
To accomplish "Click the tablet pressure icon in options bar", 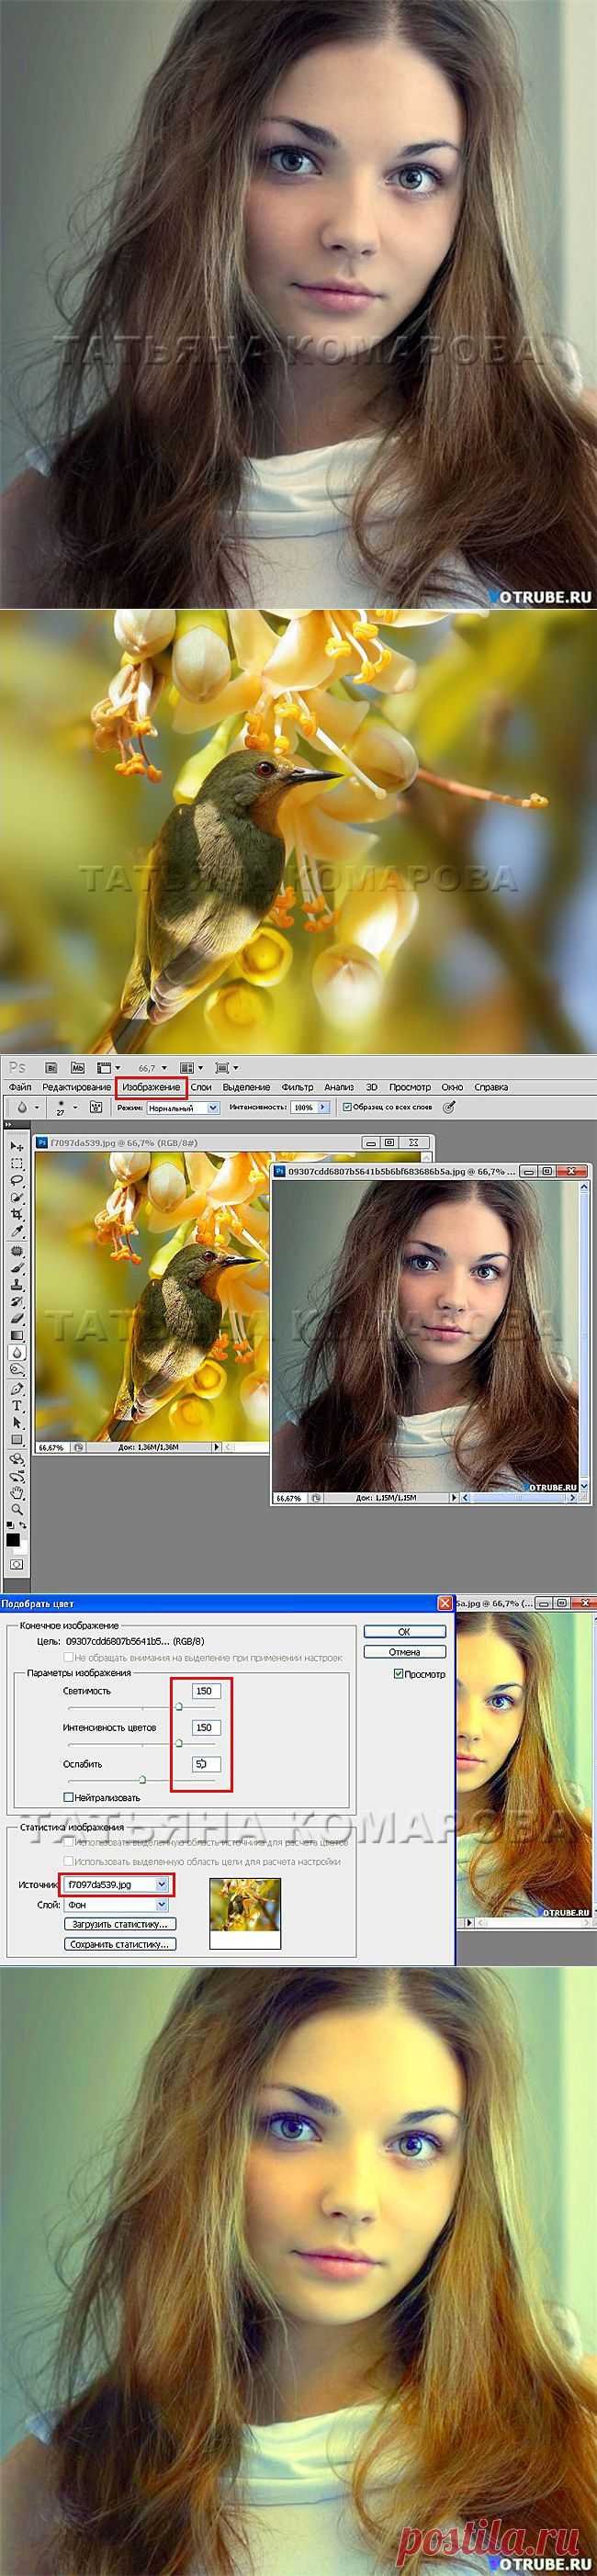I will coord(449,1107).
